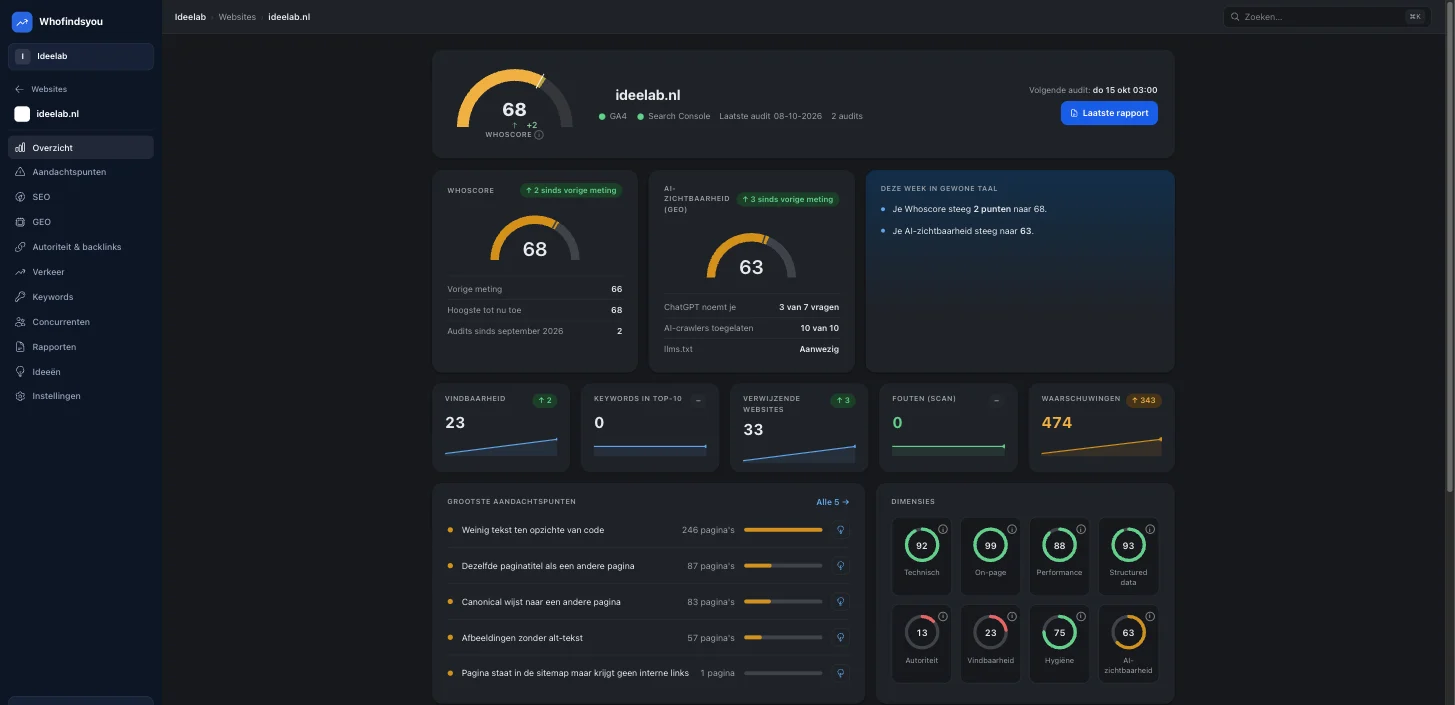The image size is (1455, 705).
Task: Click the Instellingen gear icon
Action: pyautogui.click(x=21, y=396)
